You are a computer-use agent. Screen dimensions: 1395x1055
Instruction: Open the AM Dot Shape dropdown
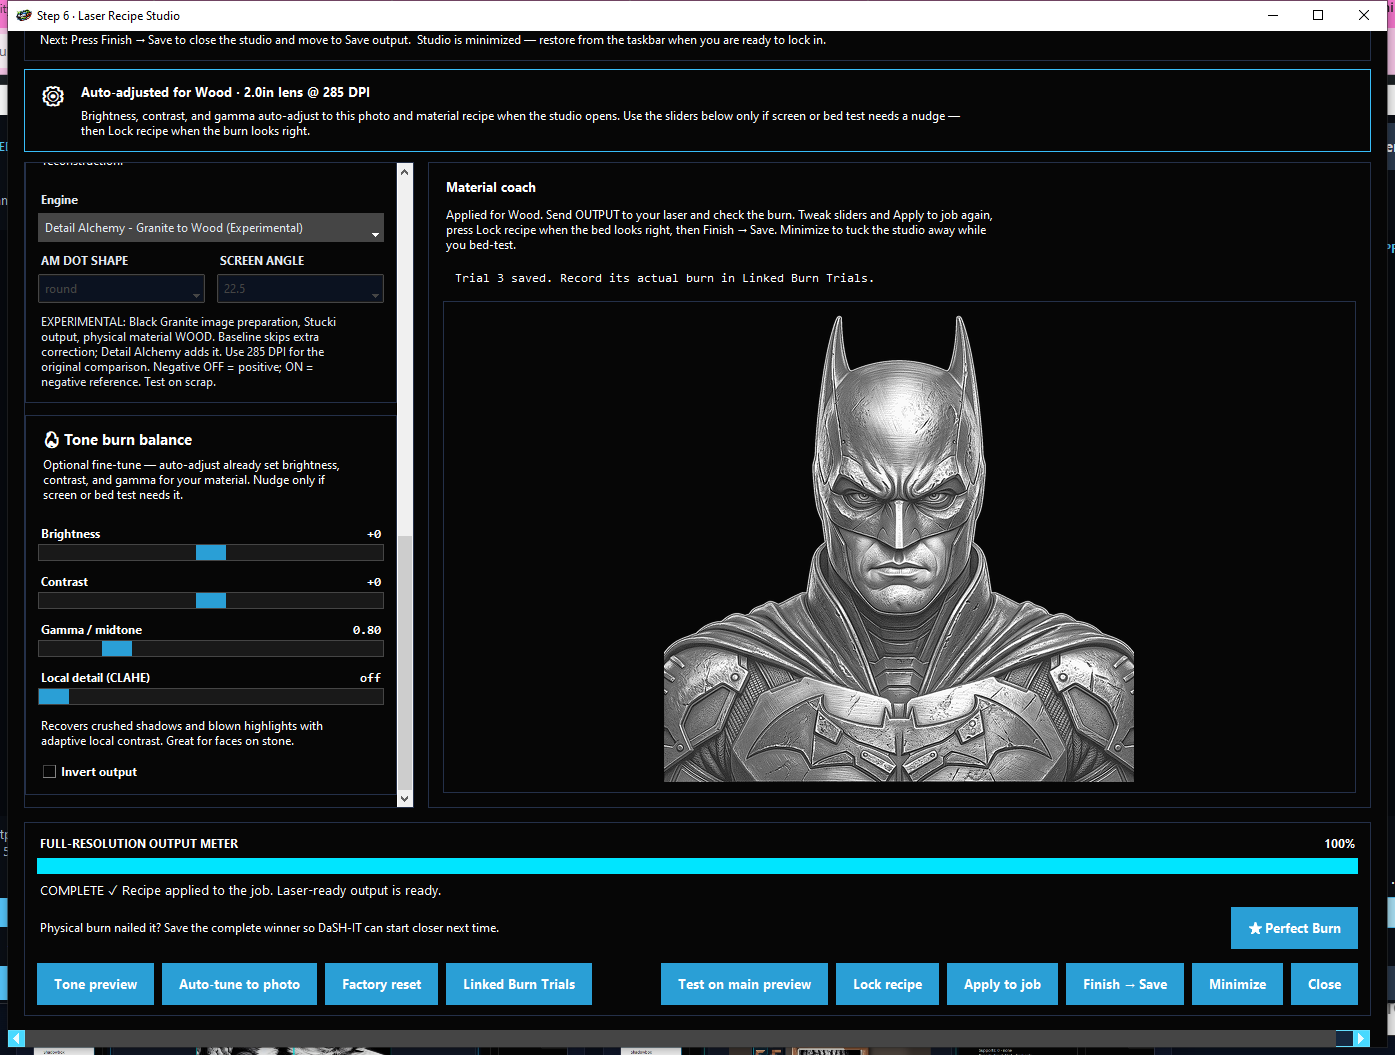(121, 289)
